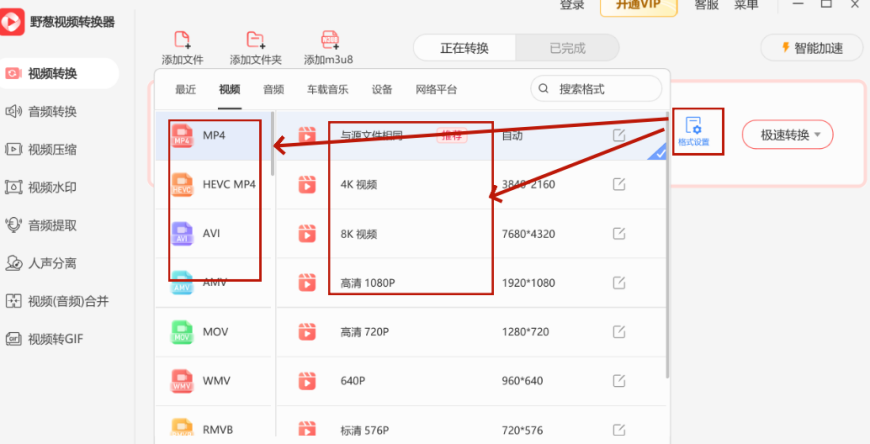Show the 正在转换 list

pyautogui.click(x=464, y=48)
